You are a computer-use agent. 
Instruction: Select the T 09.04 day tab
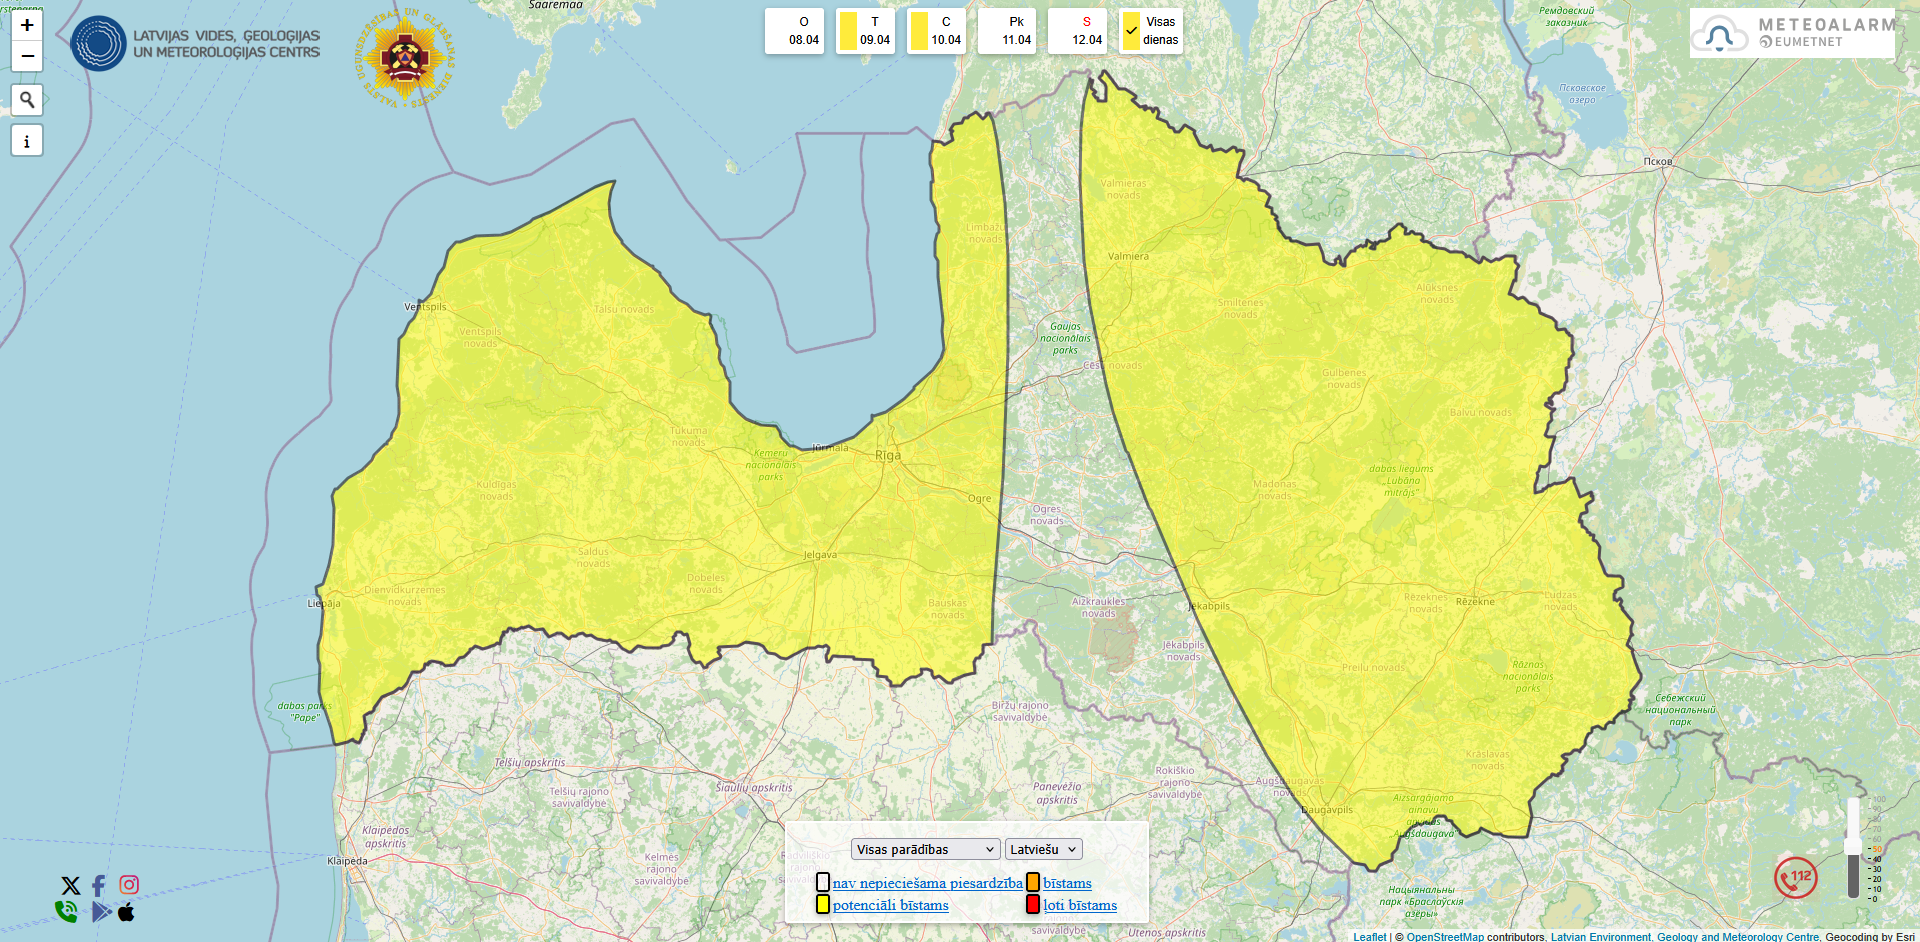coord(866,31)
